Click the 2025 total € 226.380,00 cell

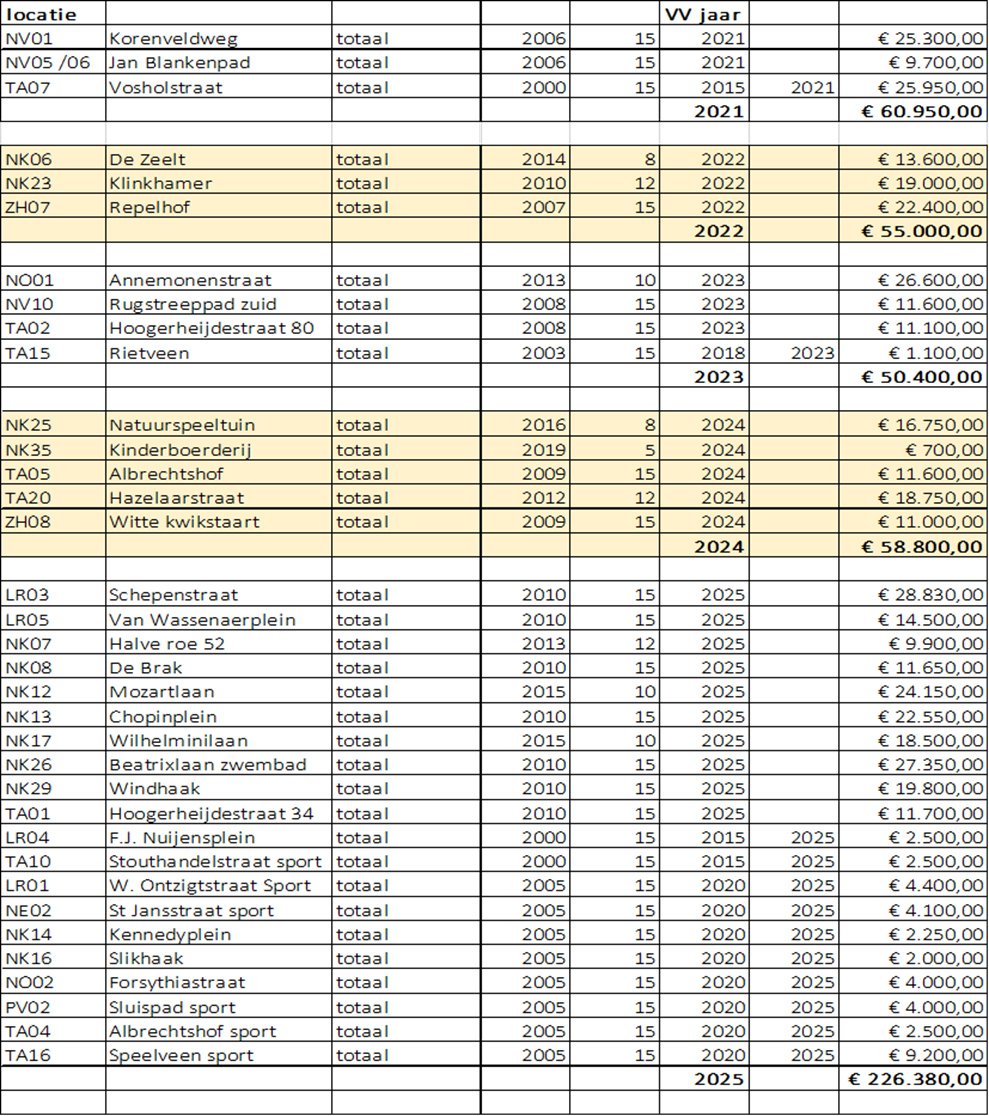tap(914, 1079)
